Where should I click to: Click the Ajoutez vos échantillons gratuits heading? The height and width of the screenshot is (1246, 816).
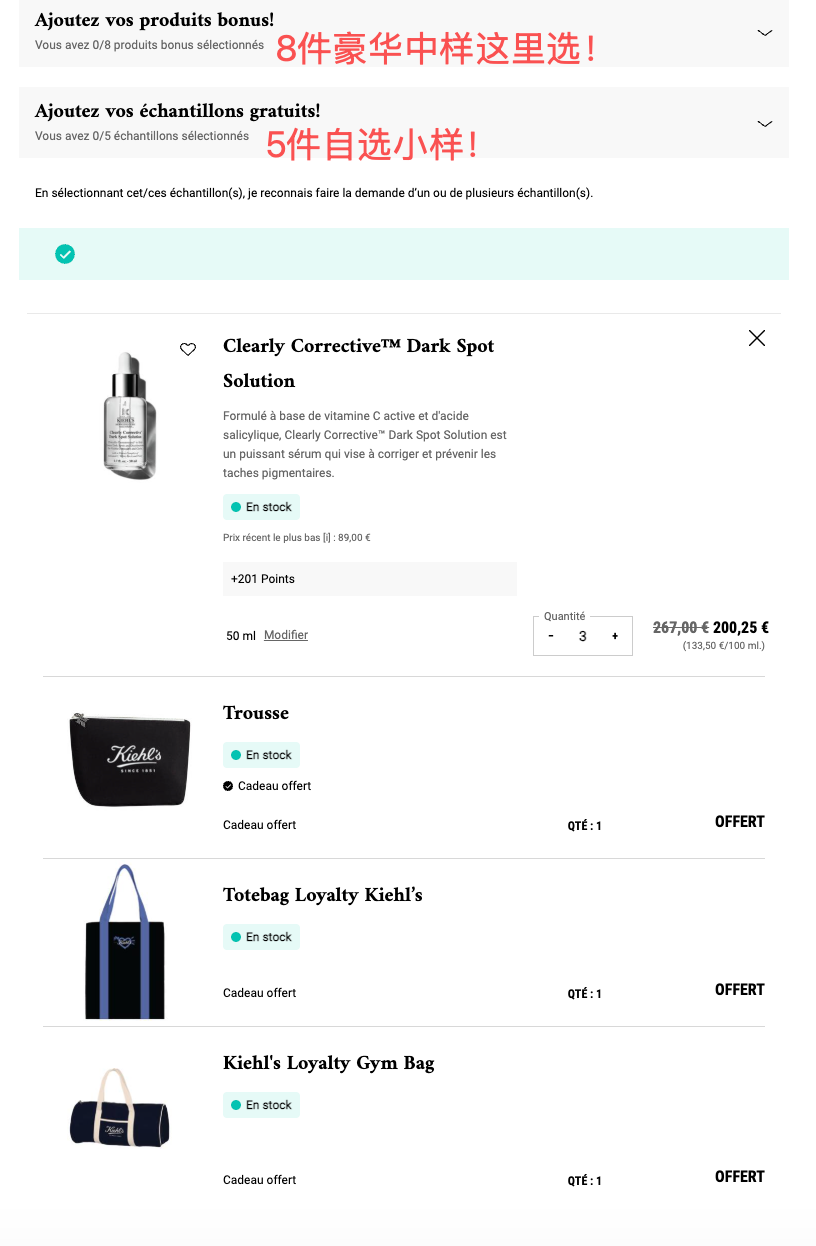click(x=177, y=111)
